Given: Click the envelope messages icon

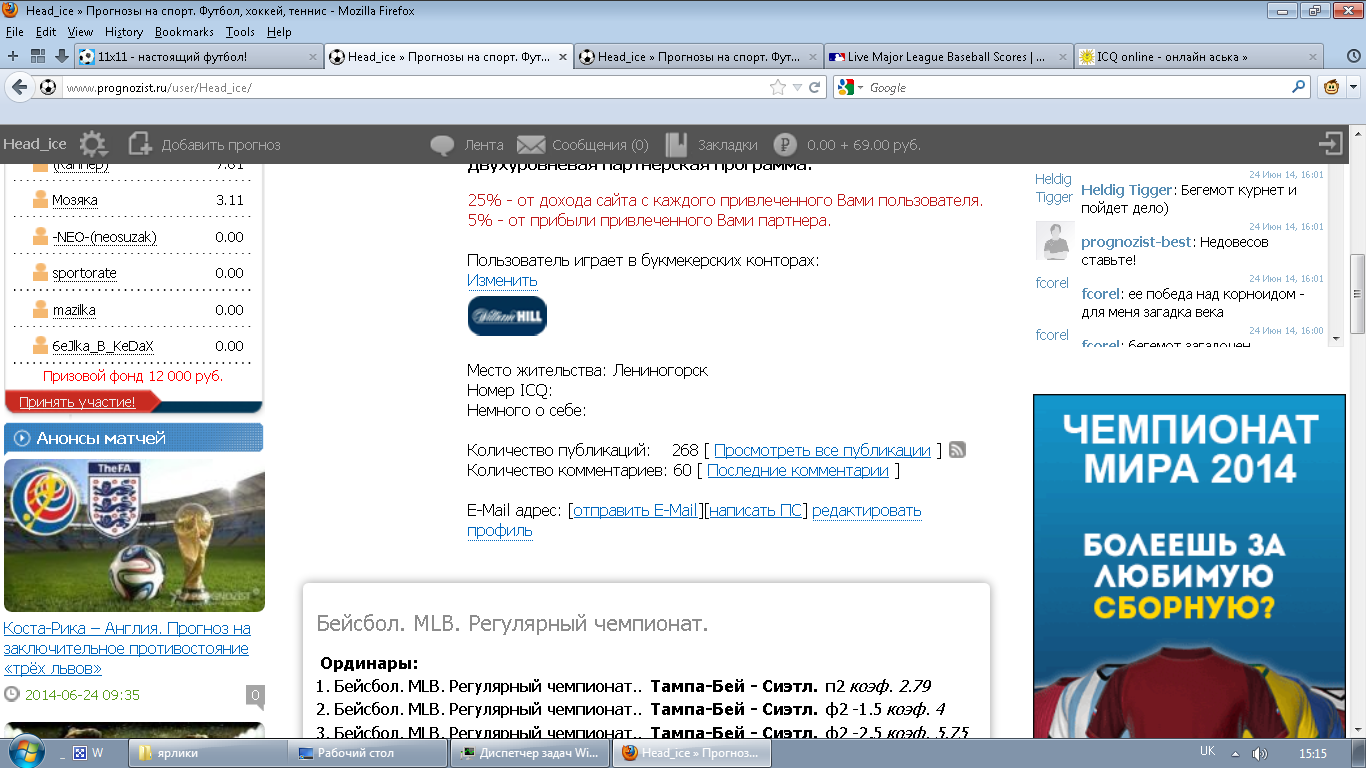Looking at the screenshot, I should (531, 145).
